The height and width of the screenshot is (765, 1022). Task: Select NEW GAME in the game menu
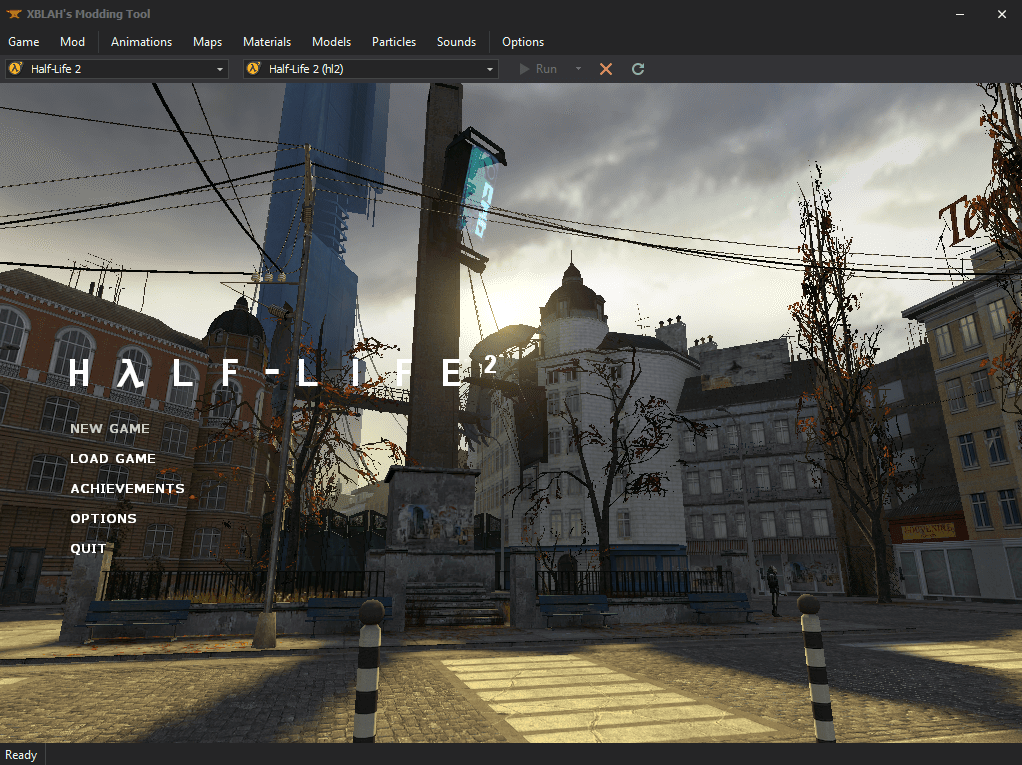(x=110, y=429)
